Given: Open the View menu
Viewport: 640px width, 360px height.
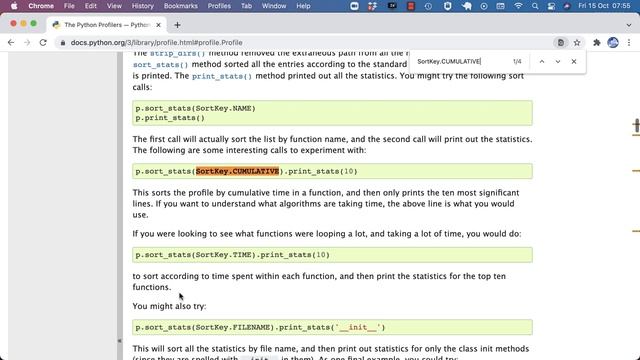Looking at the screenshot, I should coord(114,6).
